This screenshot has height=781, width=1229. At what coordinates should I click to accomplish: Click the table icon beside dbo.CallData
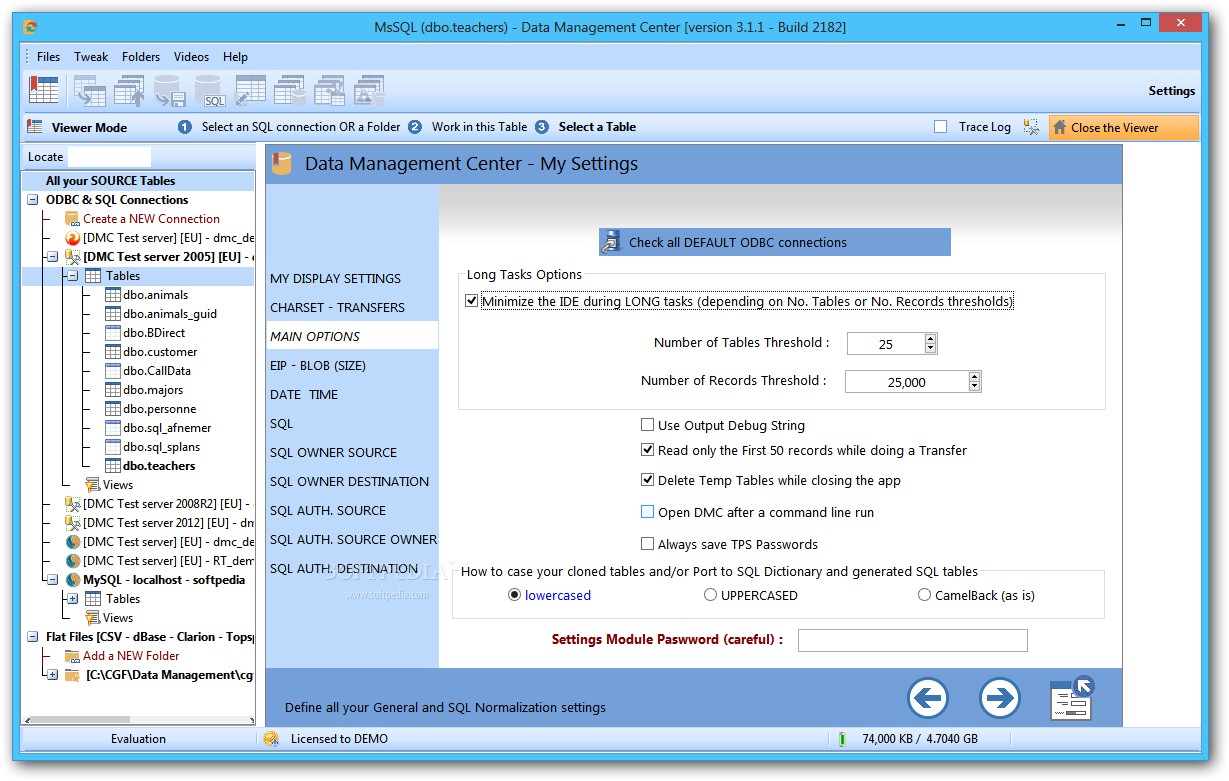(113, 371)
